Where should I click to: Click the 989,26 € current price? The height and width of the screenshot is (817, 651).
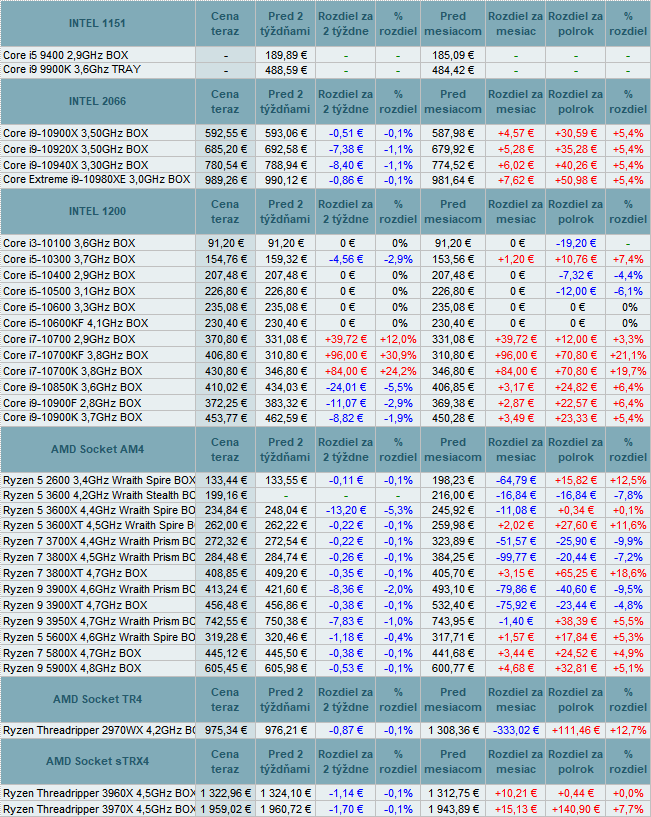[225, 180]
